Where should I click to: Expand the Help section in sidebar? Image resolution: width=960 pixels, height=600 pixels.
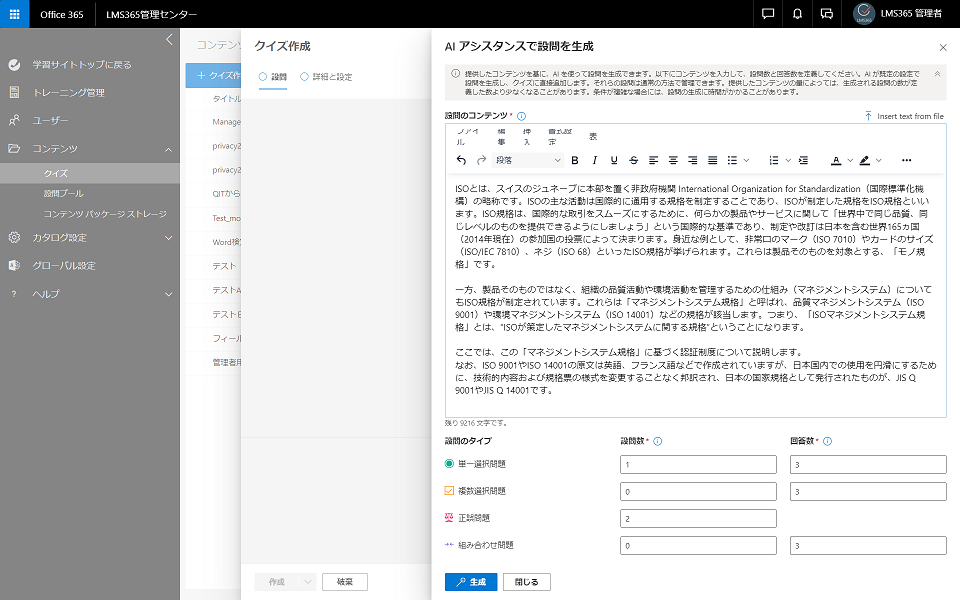pos(168,294)
